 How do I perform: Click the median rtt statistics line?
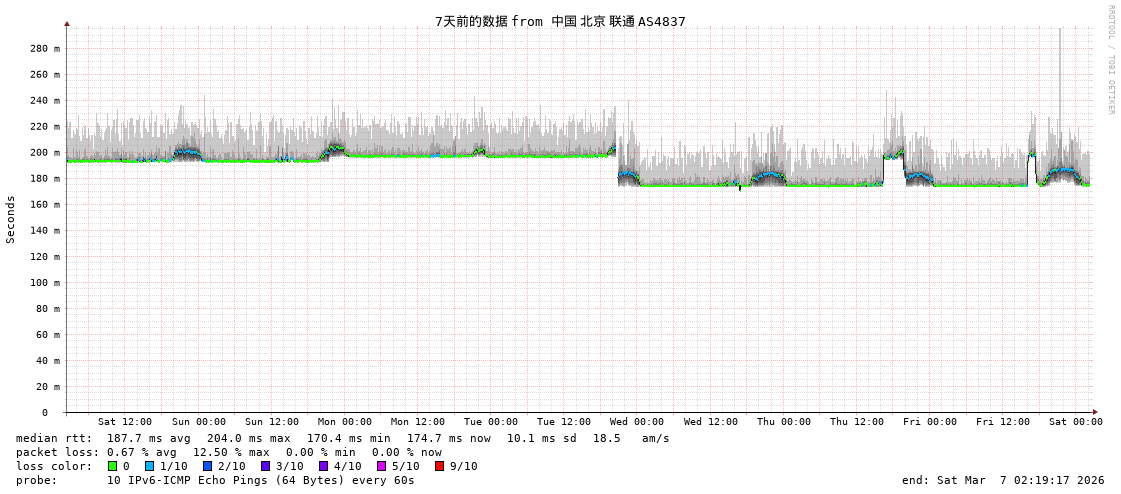[342, 438]
